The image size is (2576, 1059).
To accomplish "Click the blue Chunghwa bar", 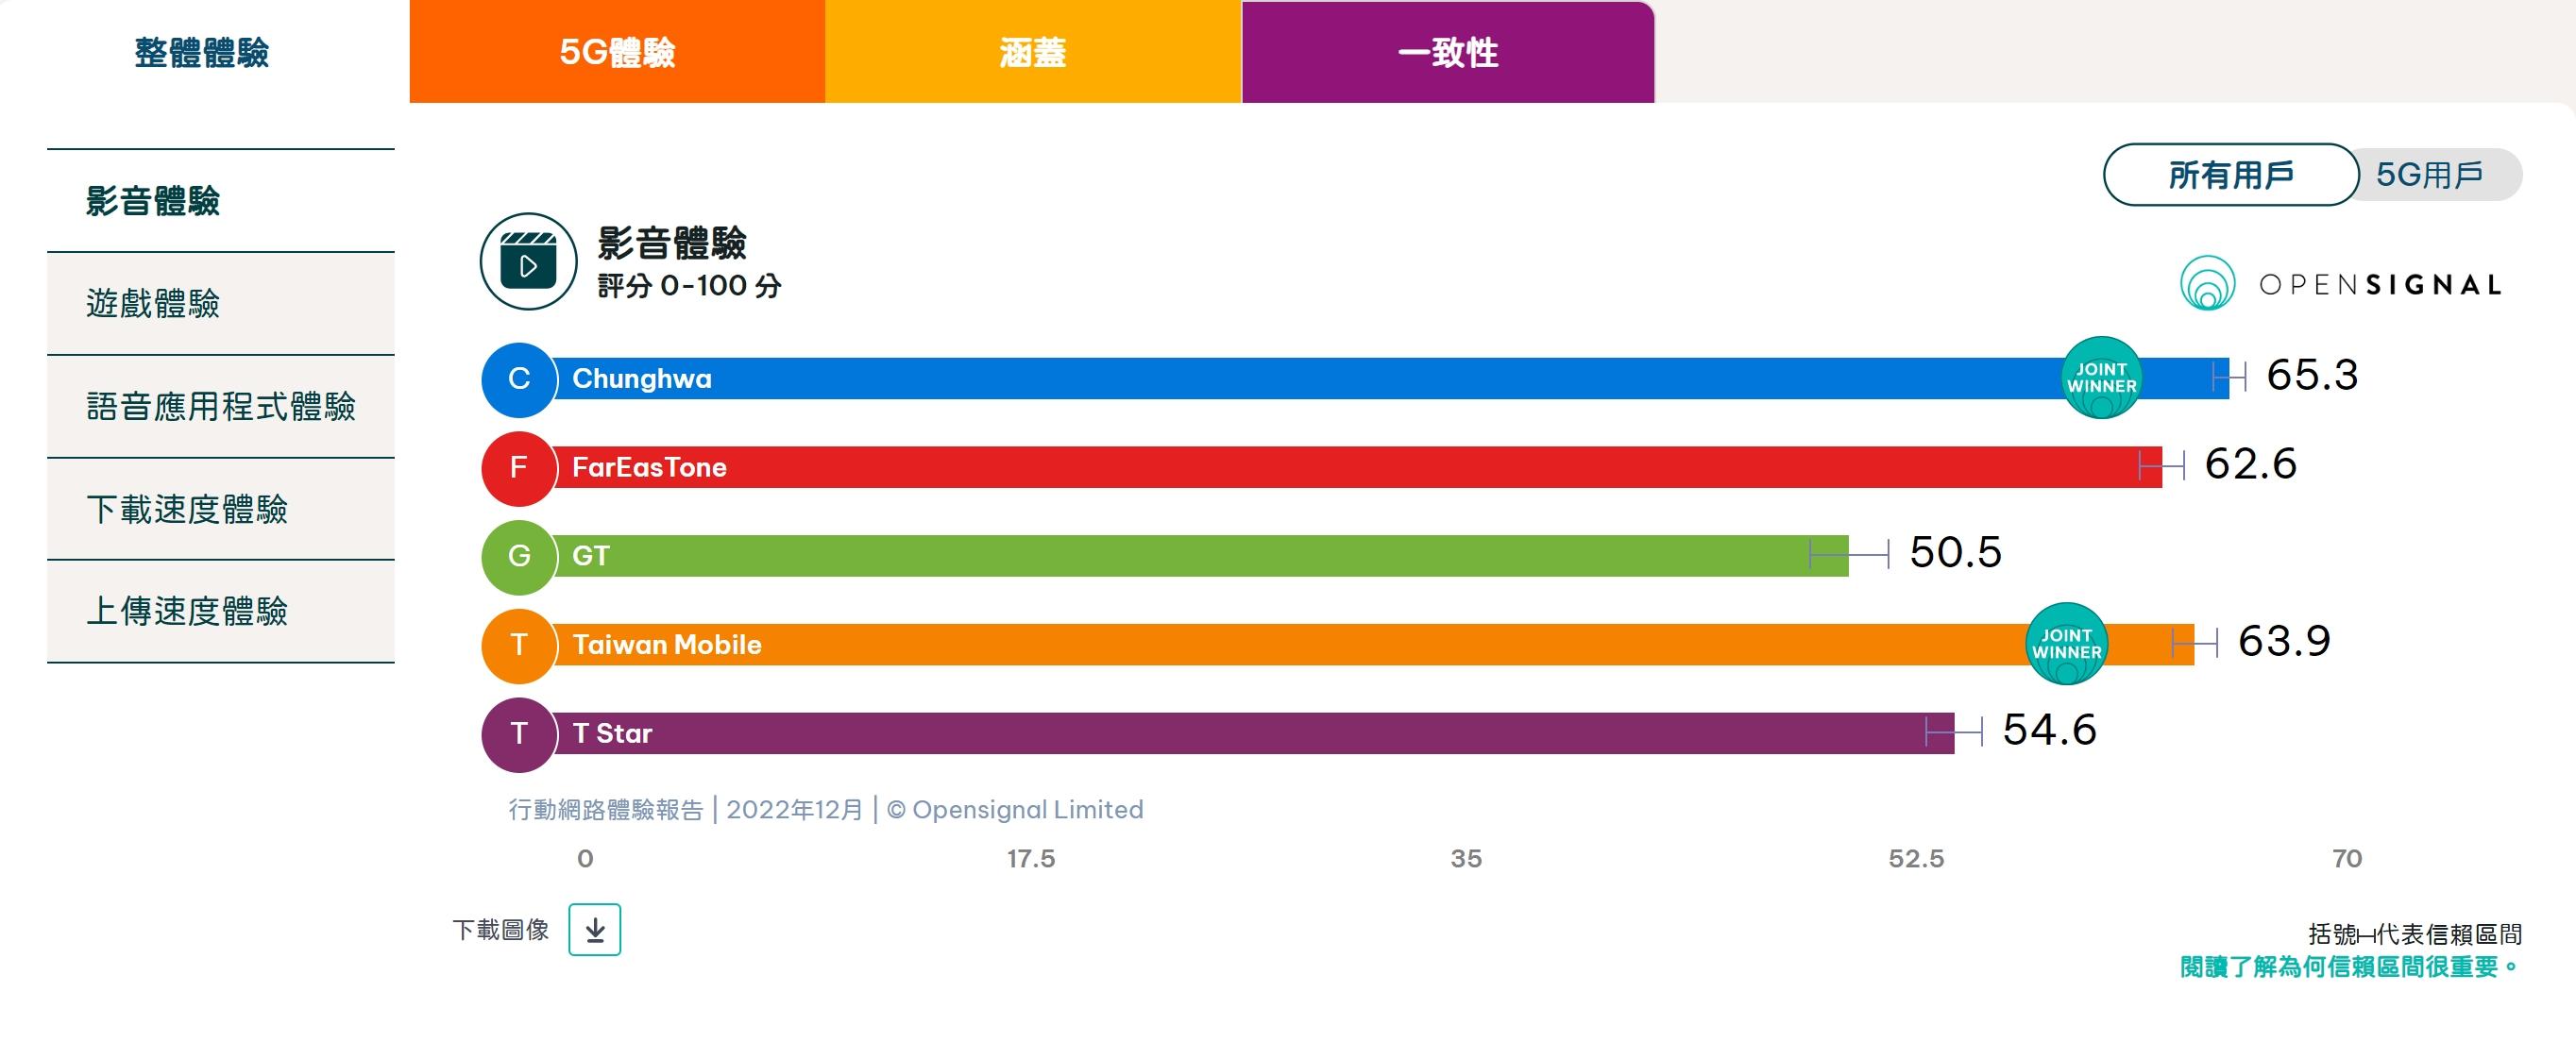I will pyautogui.click(x=1391, y=379).
